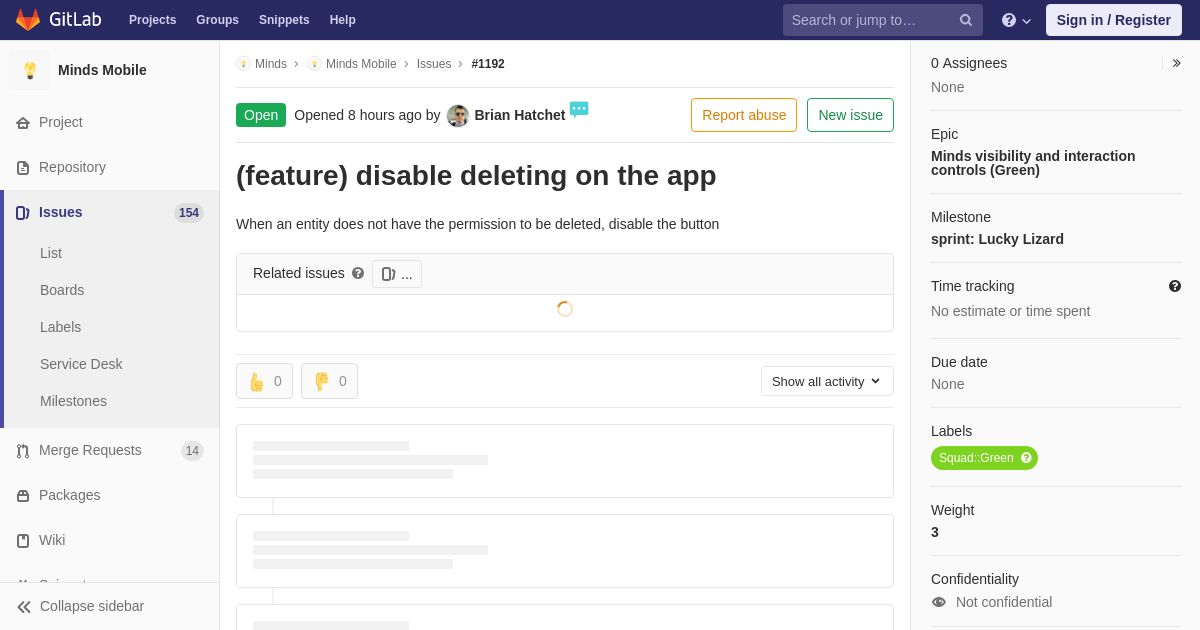Open the Milestones submenu item
Screen dimensions: 1200x630
point(73,401)
